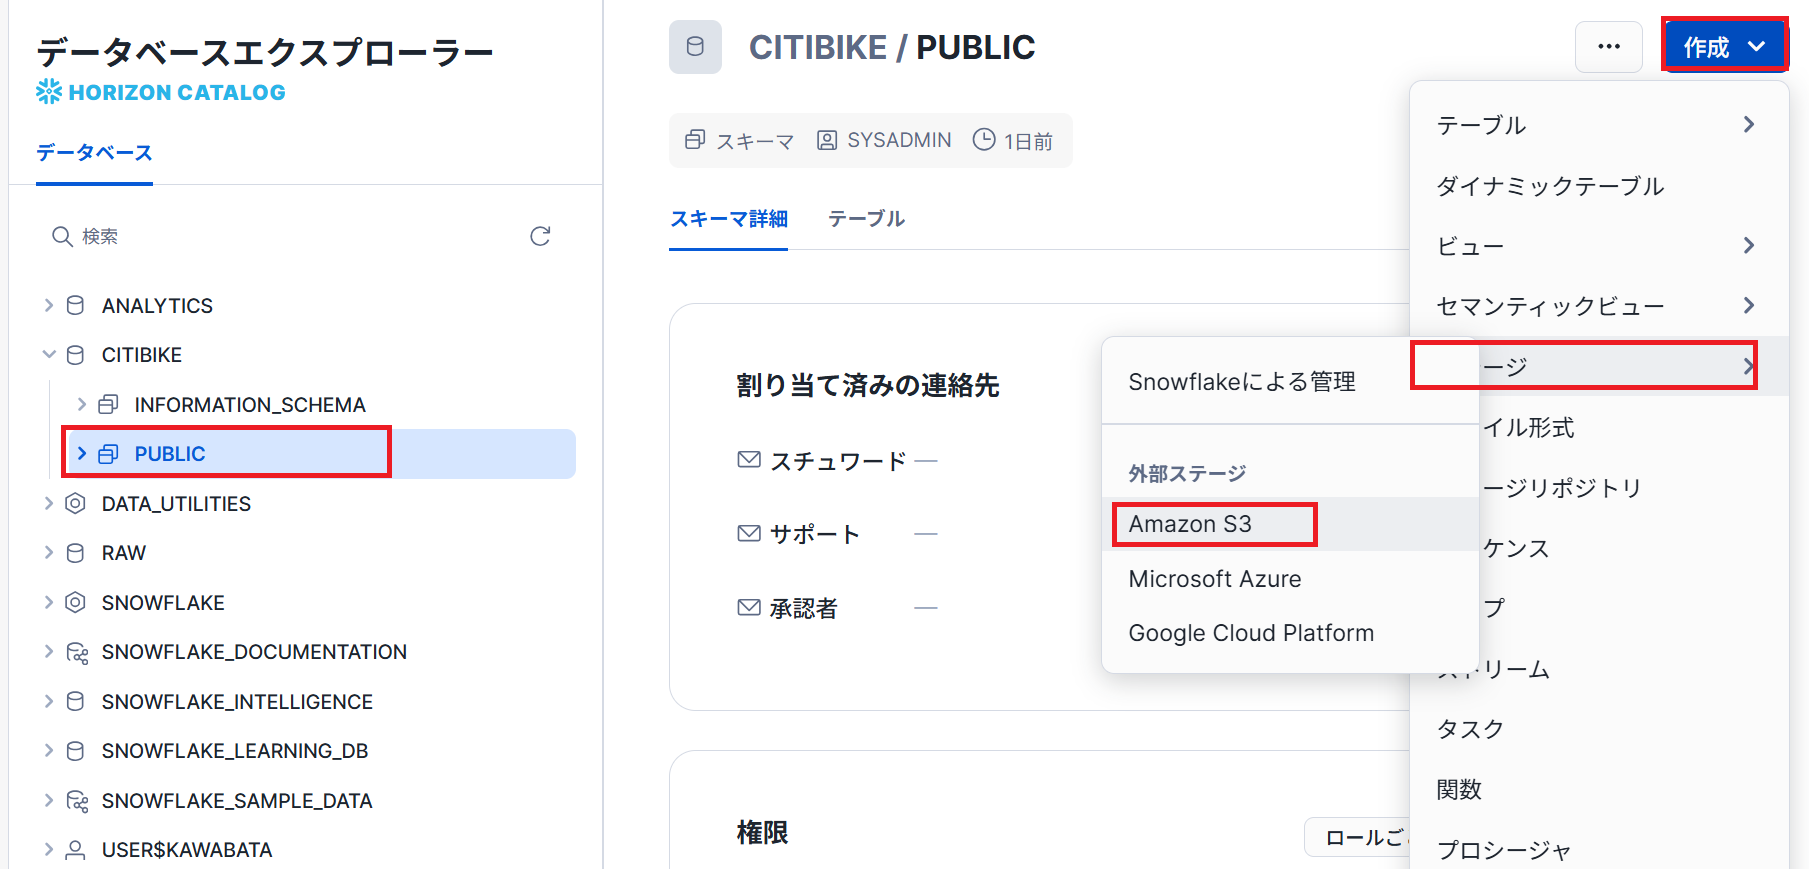Click the ロールご... button in 権限 section

(1357, 837)
